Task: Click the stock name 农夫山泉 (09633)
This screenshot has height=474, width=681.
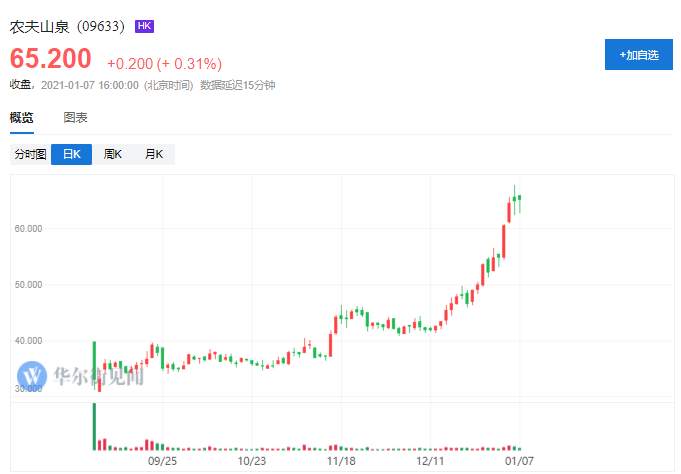Action: tap(67, 27)
